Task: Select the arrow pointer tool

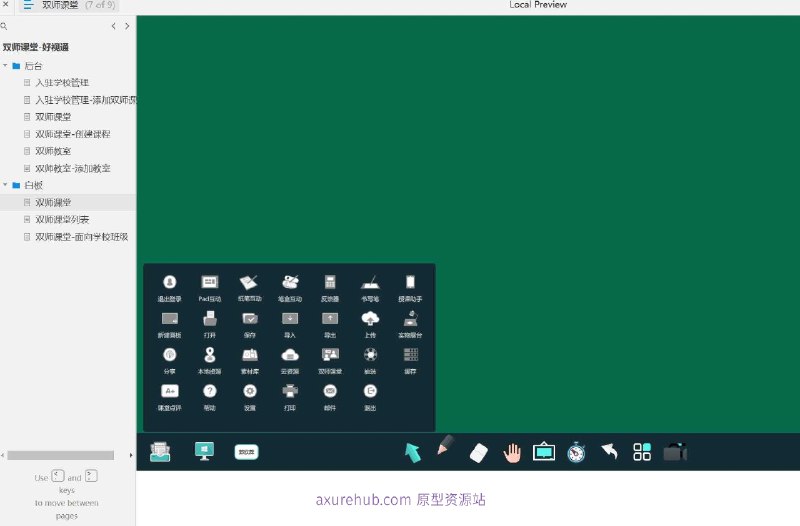Action: pos(412,453)
